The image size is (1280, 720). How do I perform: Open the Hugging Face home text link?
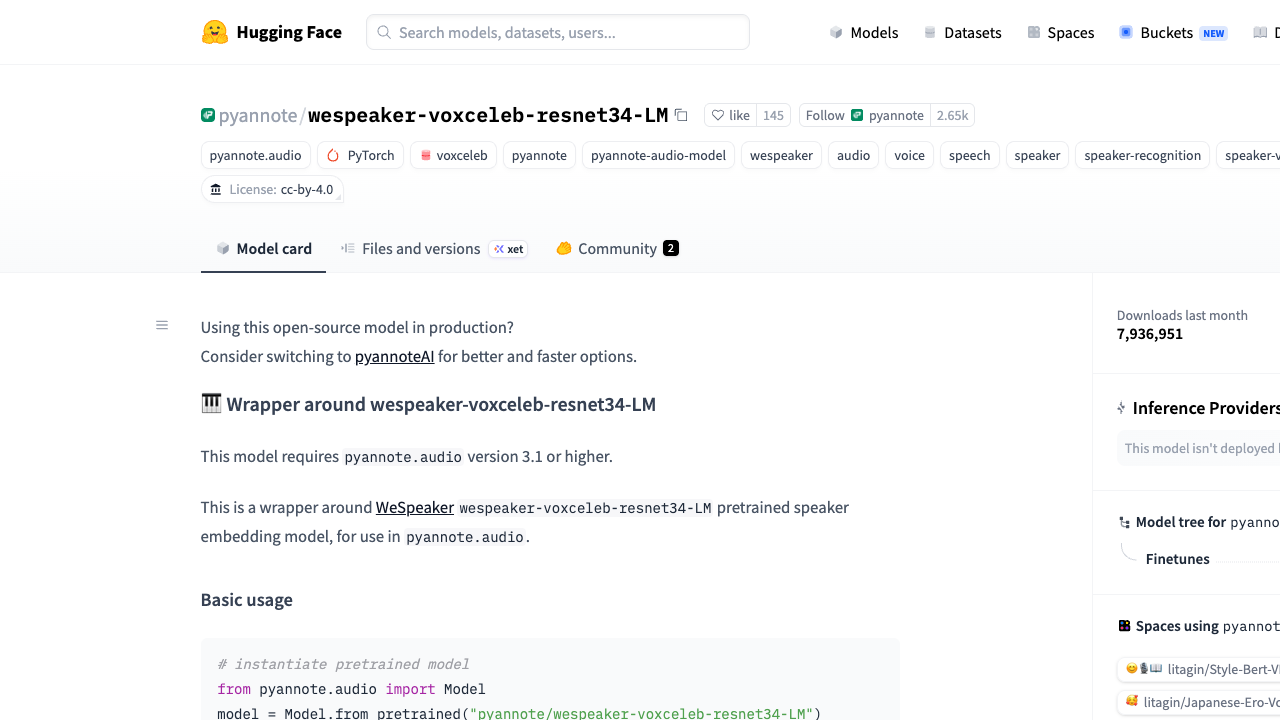click(x=289, y=32)
